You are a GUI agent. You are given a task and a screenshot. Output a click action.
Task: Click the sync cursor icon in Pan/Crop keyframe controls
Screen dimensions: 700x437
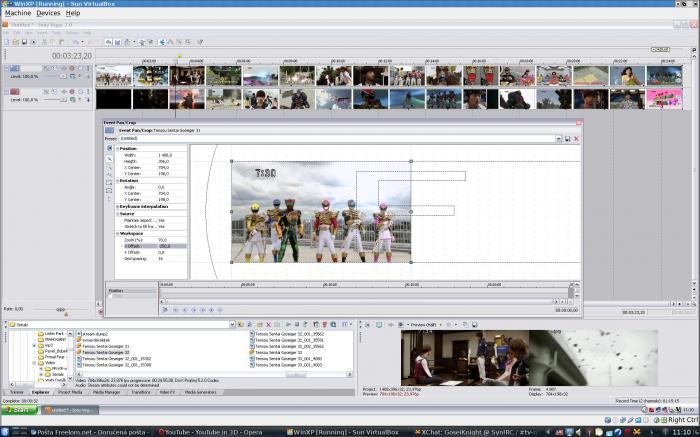point(165,310)
